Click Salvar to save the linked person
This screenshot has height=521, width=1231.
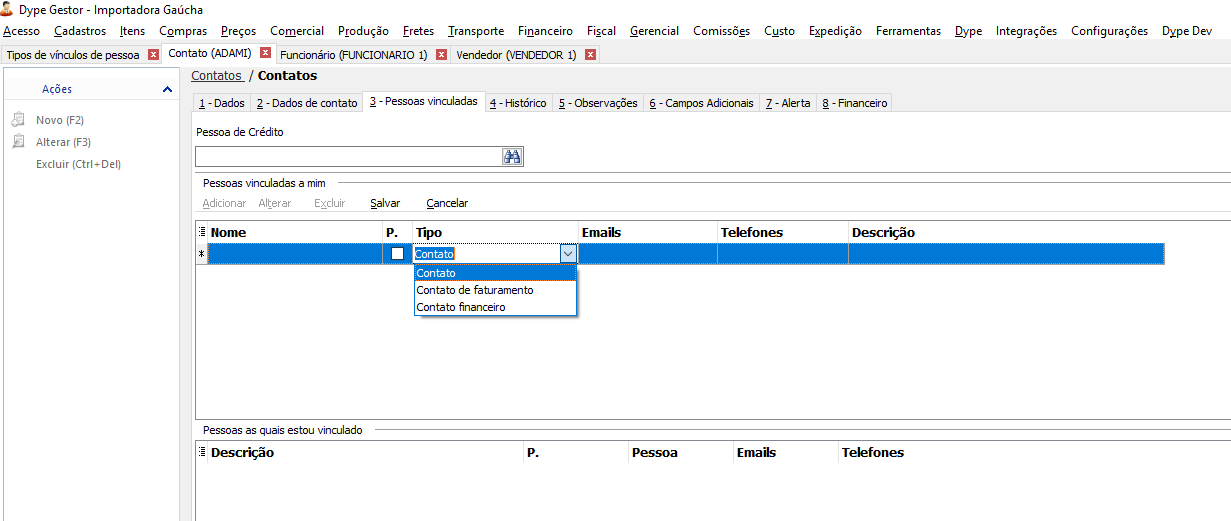[x=385, y=203]
